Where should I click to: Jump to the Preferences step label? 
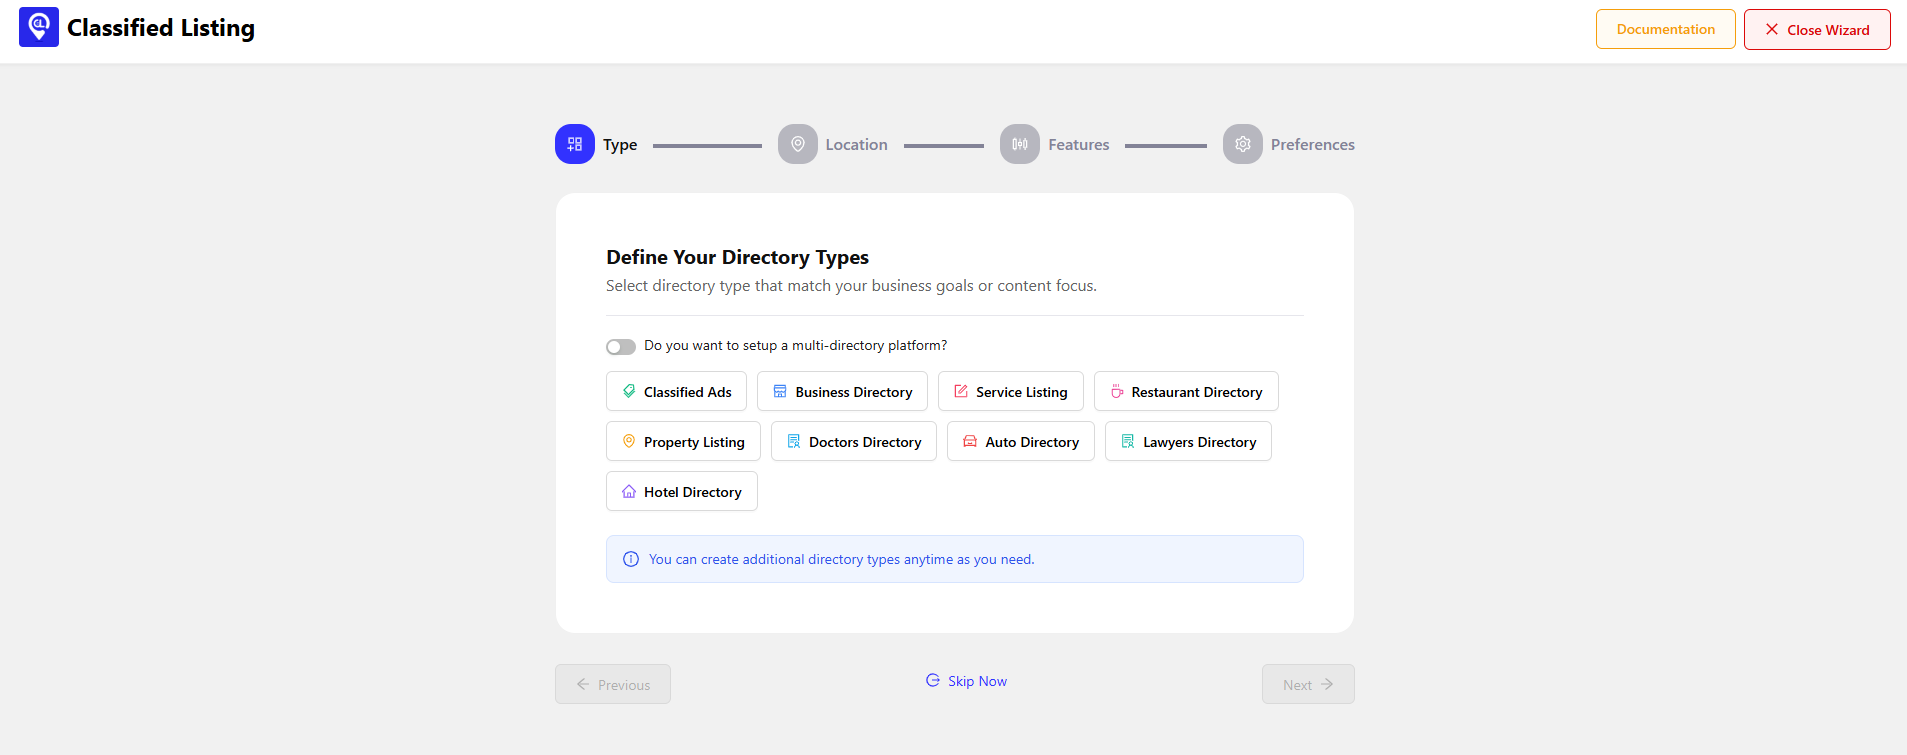[1313, 144]
